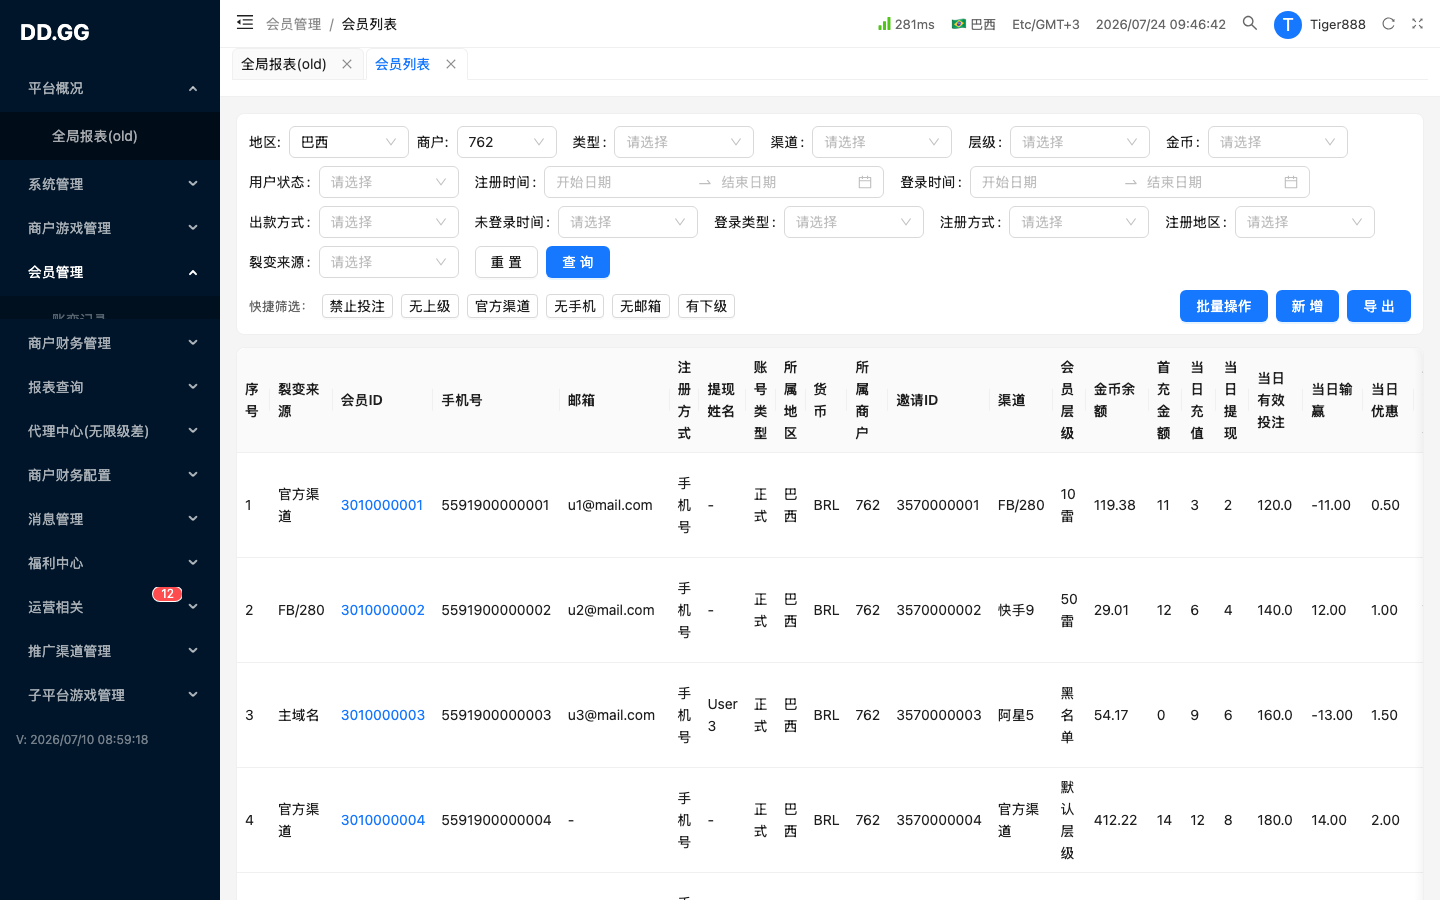Open the 渠道 filter dropdown
1440x900 pixels.
tap(882, 142)
